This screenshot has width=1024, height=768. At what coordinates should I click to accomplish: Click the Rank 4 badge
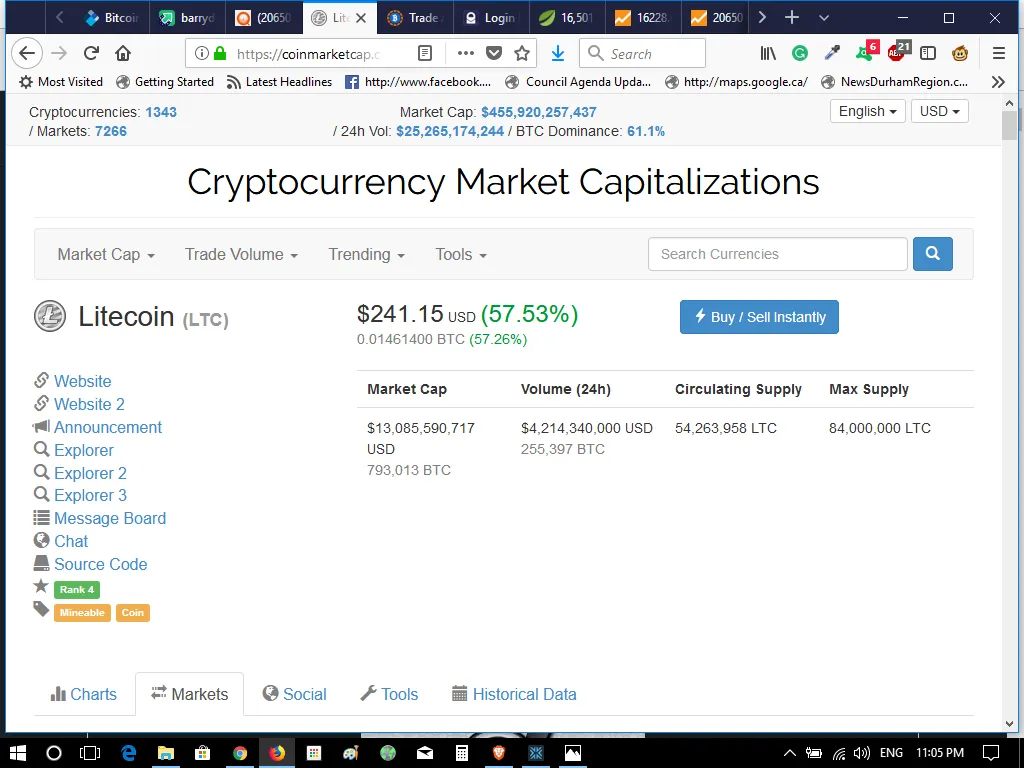76,590
